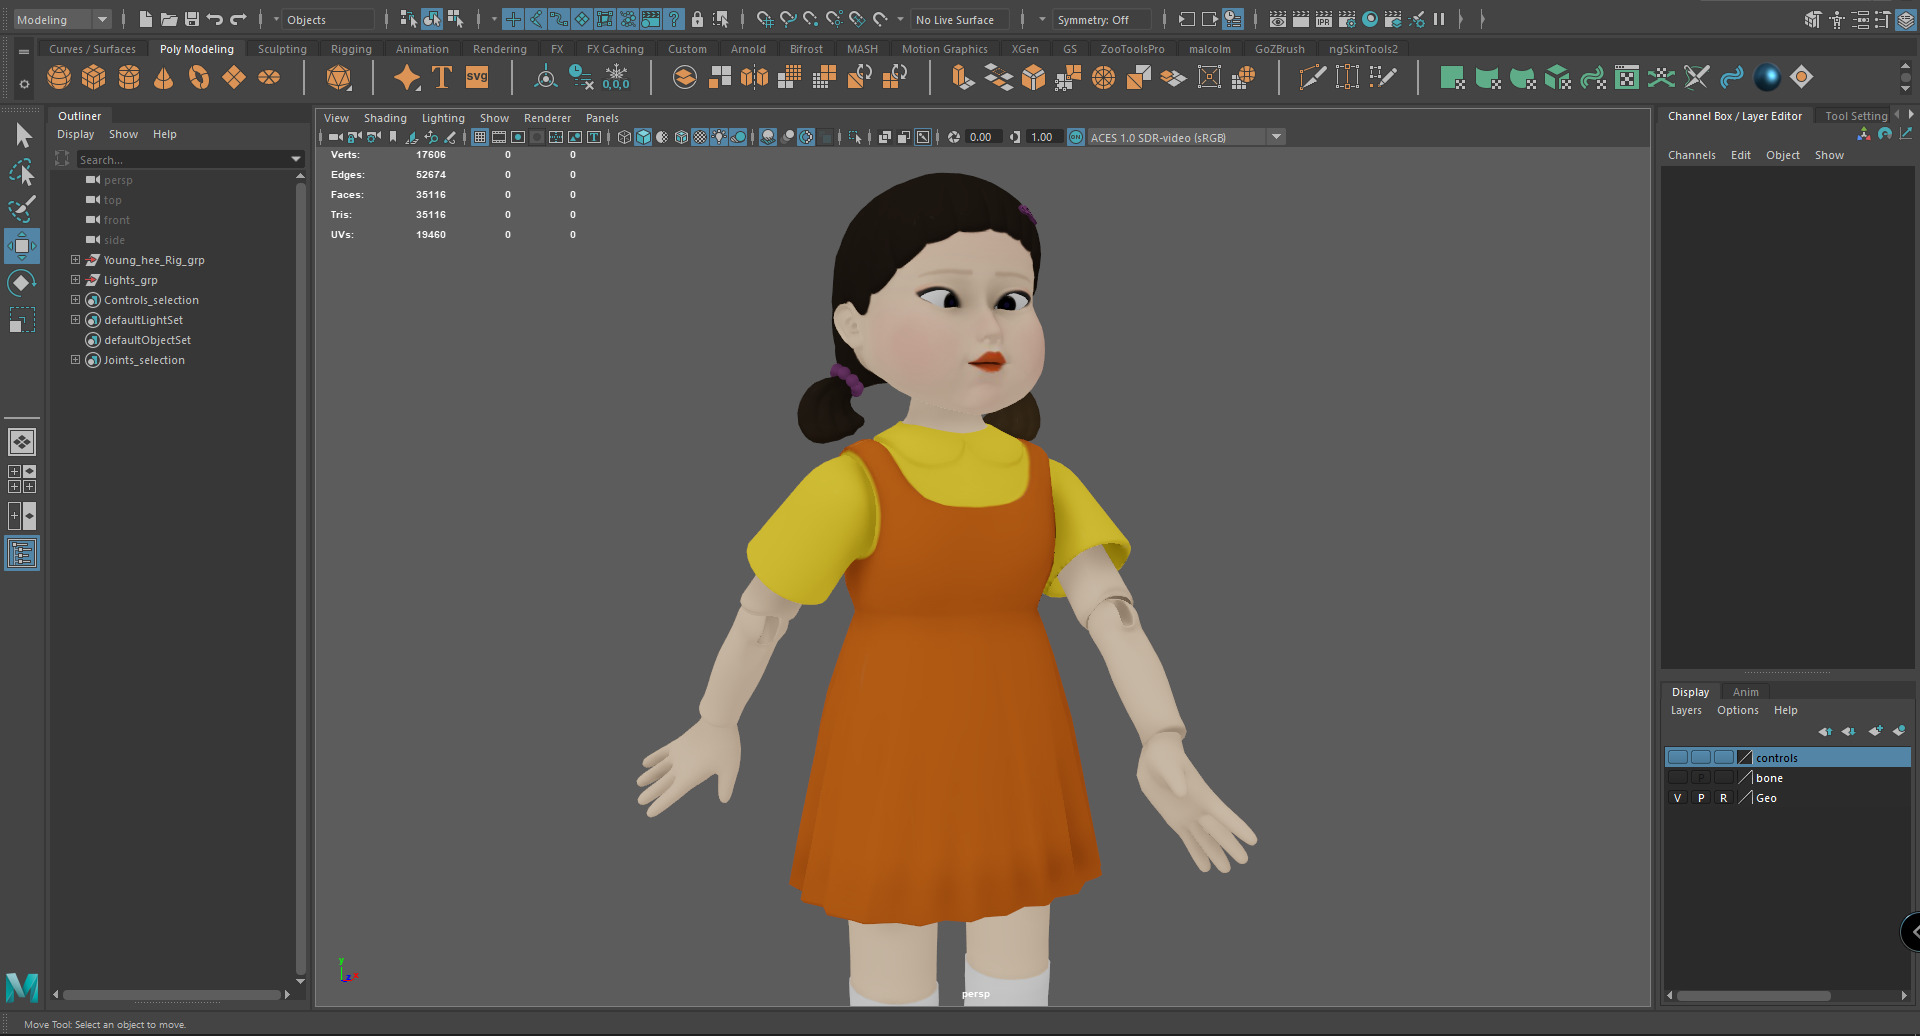Image resolution: width=1920 pixels, height=1036 pixels.
Task: Click the IPR render icon
Action: pos(1324,19)
